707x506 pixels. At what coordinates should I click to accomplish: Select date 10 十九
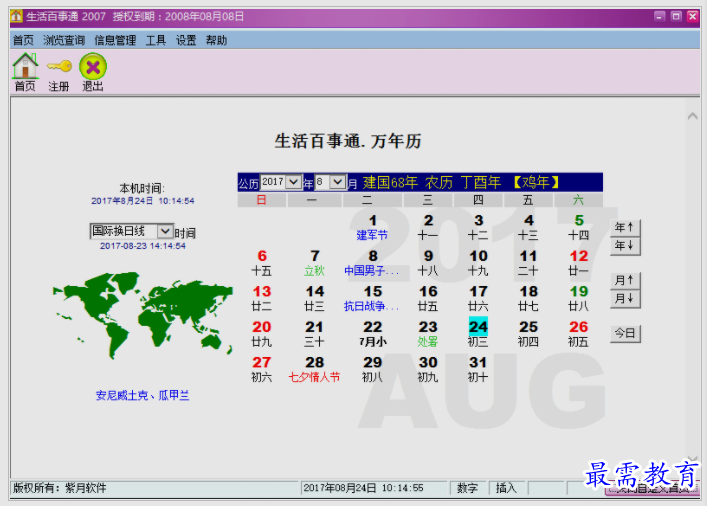point(478,262)
